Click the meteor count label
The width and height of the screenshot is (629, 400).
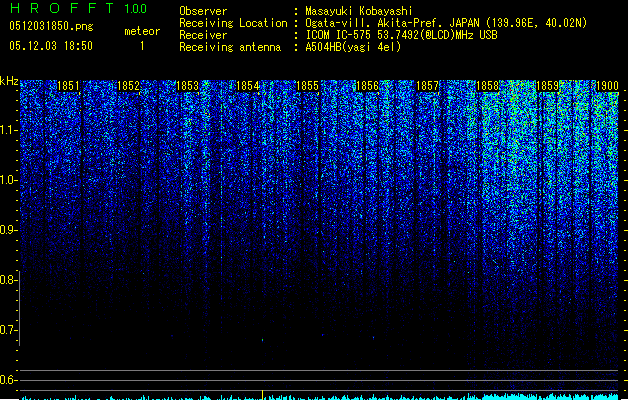[x=142, y=31]
